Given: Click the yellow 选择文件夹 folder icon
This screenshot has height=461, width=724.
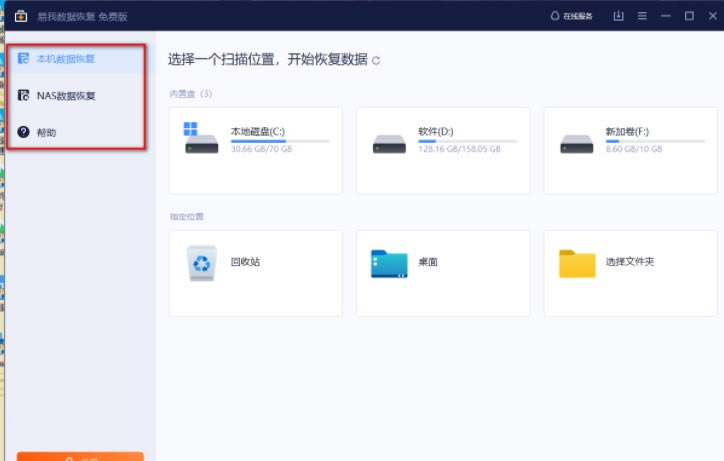Looking at the screenshot, I should point(577,263).
